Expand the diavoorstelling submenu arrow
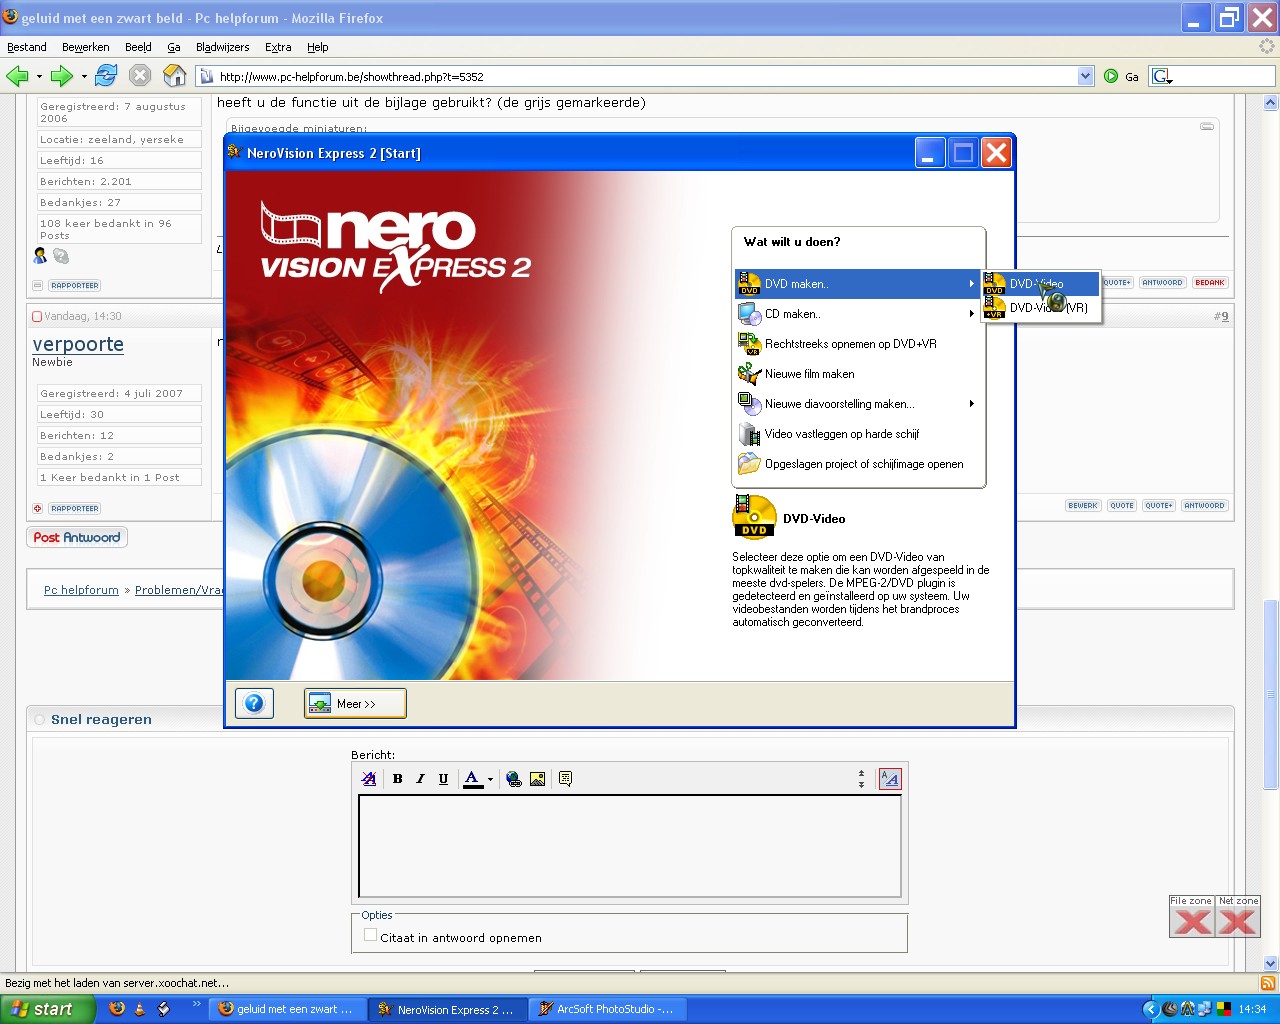This screenshot has width=1280, height=1024. point(971,404)
